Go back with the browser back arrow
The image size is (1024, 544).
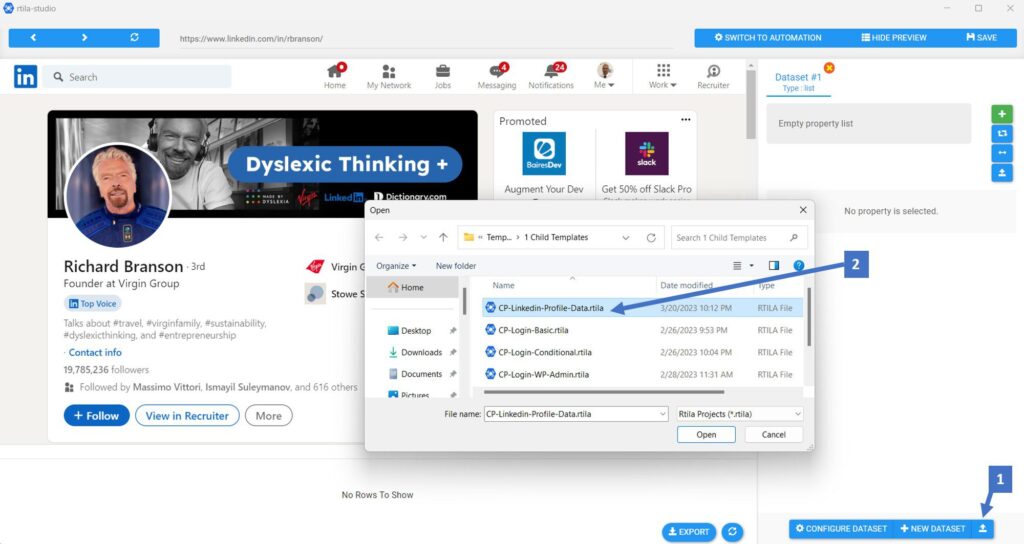(33, 38)
